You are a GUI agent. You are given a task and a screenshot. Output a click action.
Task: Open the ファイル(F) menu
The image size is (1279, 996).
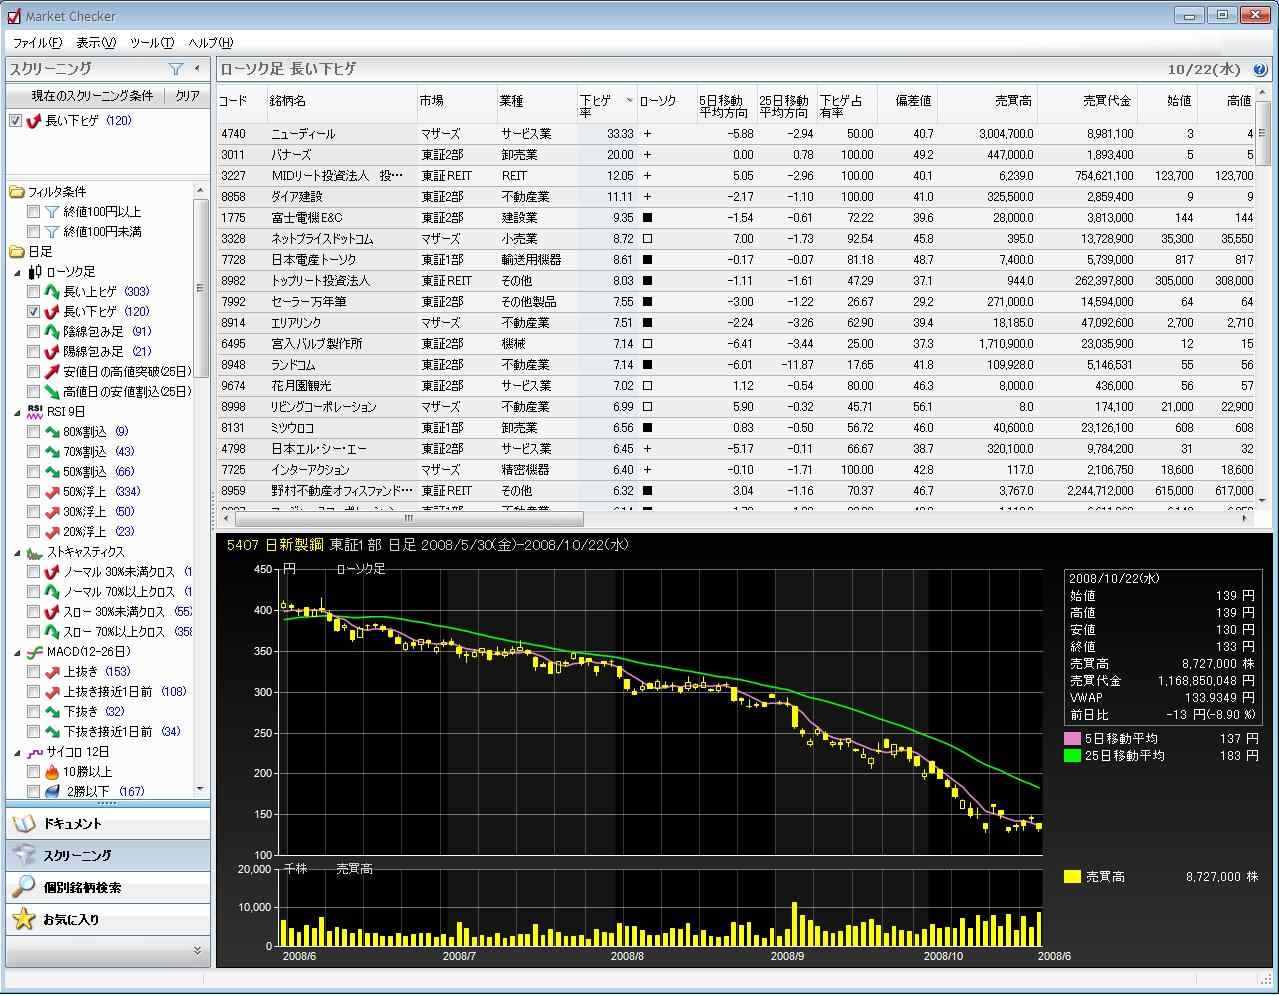pos(37,43)
